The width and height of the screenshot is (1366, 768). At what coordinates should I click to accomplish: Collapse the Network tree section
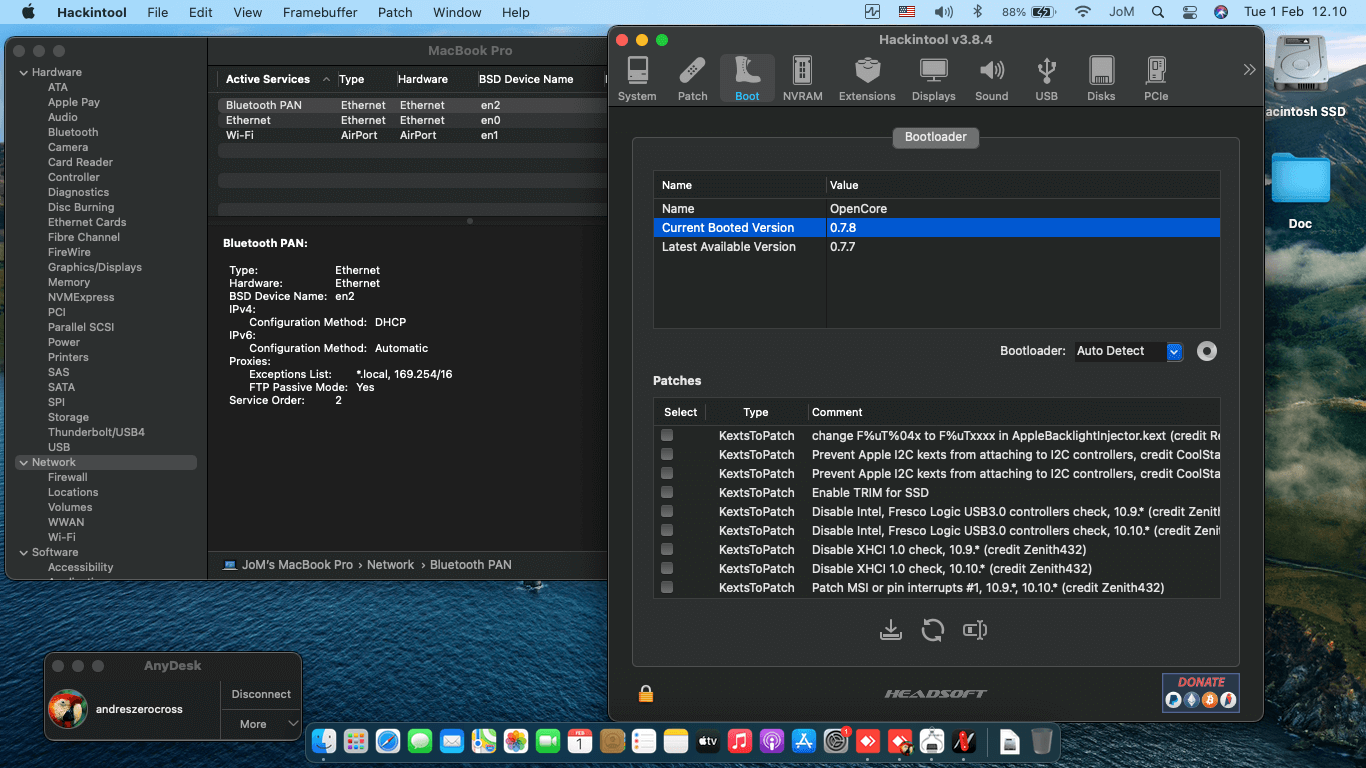[24, 463]
